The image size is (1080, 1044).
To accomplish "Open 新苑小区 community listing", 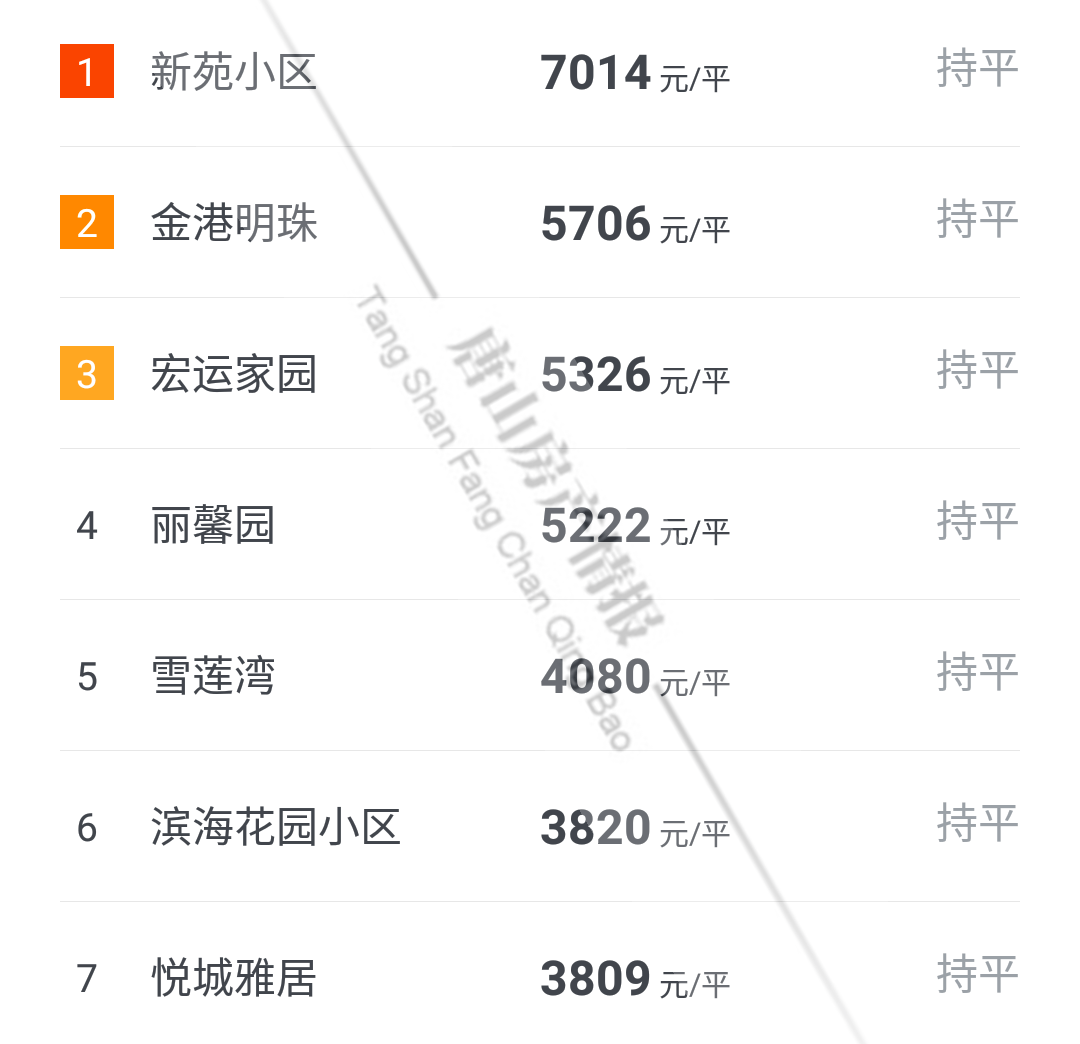I will pyautogui.click(x=233, y=72).
